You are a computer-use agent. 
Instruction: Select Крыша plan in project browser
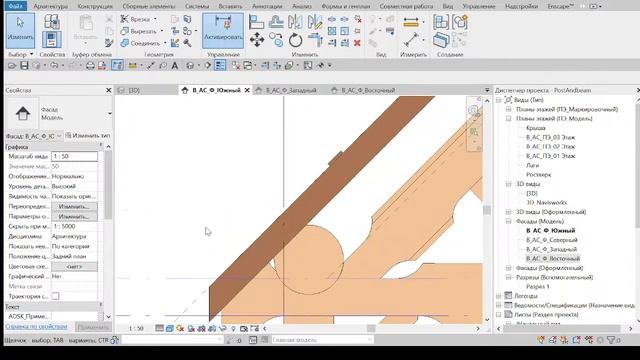coord(536,128)
